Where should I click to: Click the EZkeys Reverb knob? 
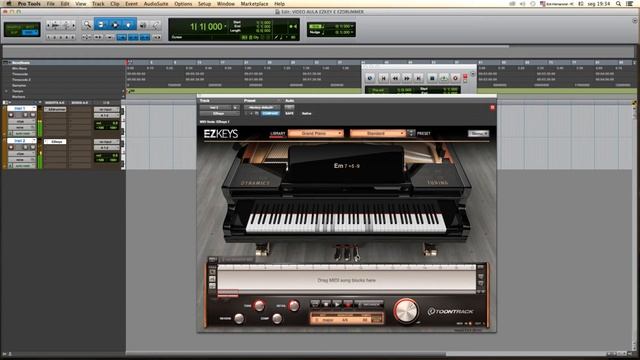(x=239, y=318)
